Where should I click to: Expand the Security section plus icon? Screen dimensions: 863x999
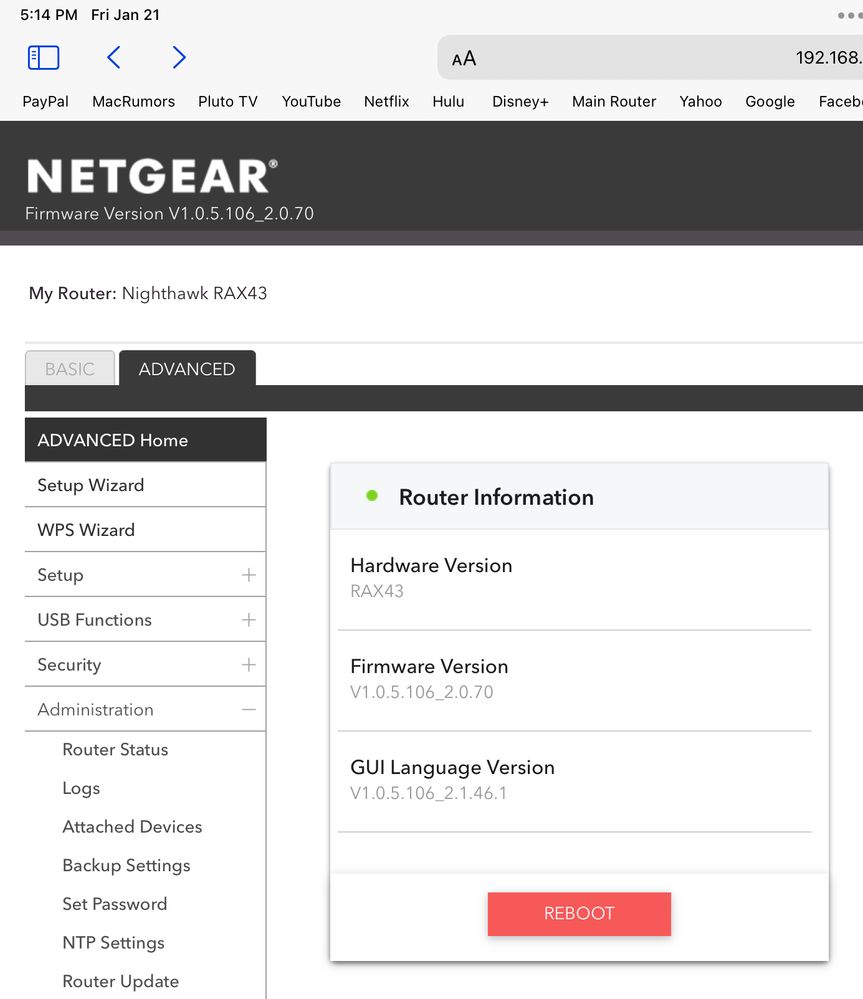click(248, 665)
